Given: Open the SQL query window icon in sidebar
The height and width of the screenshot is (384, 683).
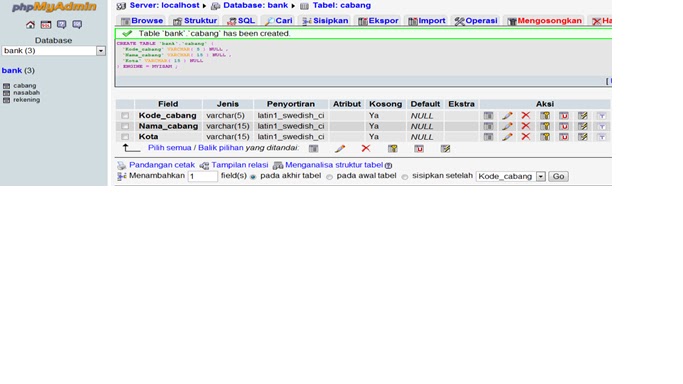Looking at the screenshot, I should [x=46, y=25].
